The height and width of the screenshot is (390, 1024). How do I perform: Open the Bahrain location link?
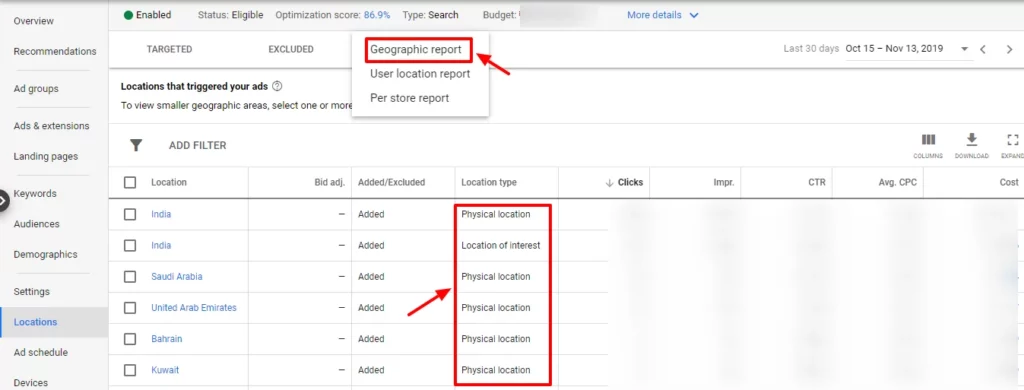[x=167, y=339]
